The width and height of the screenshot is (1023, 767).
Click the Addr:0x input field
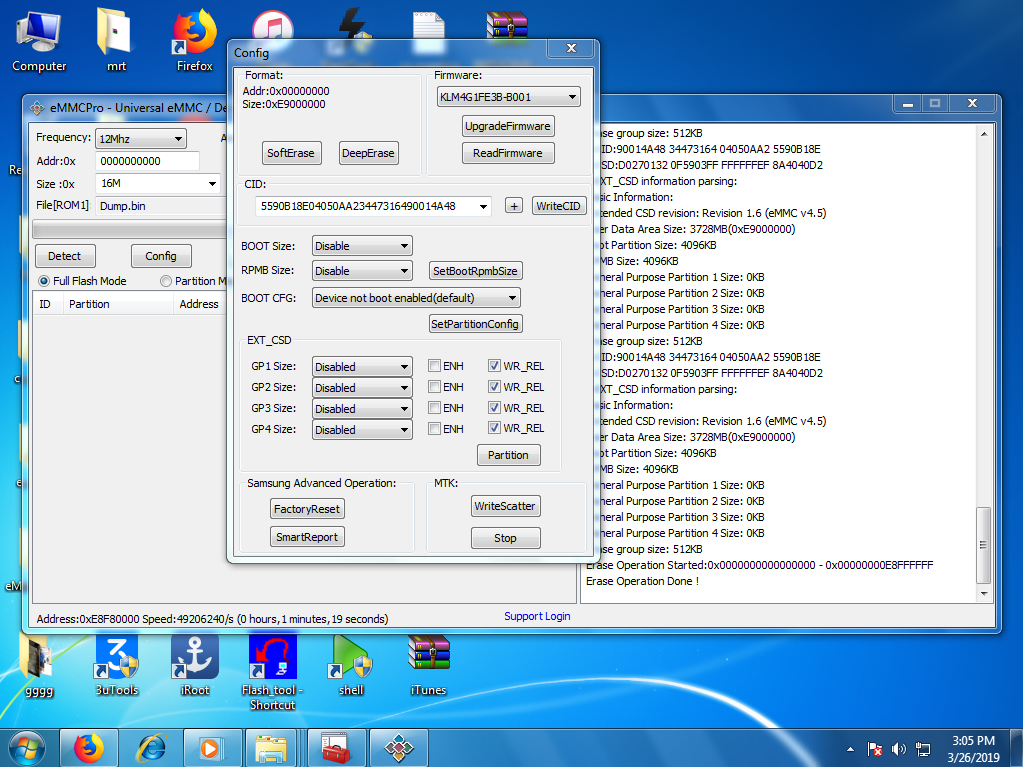(x=147, y=161)
